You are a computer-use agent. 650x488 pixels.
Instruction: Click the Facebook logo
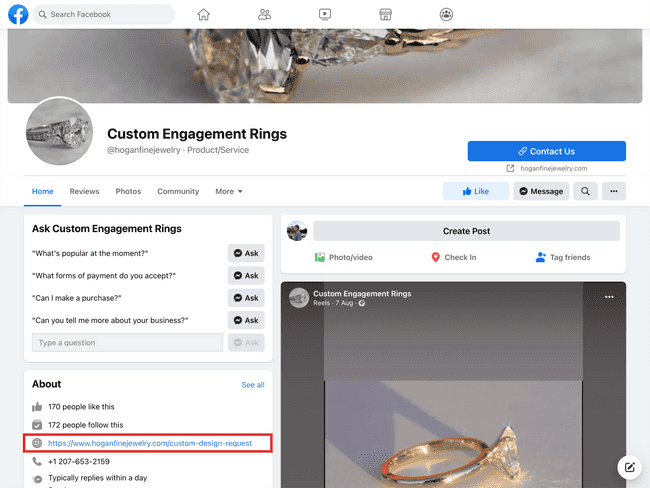(18, 14)
